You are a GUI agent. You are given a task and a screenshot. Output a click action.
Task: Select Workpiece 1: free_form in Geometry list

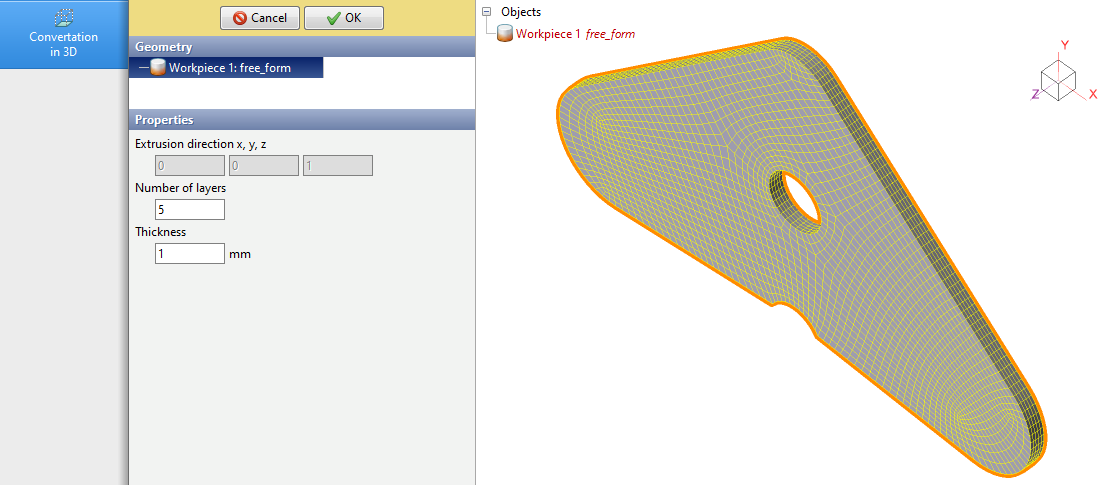[x=229, y=68]
